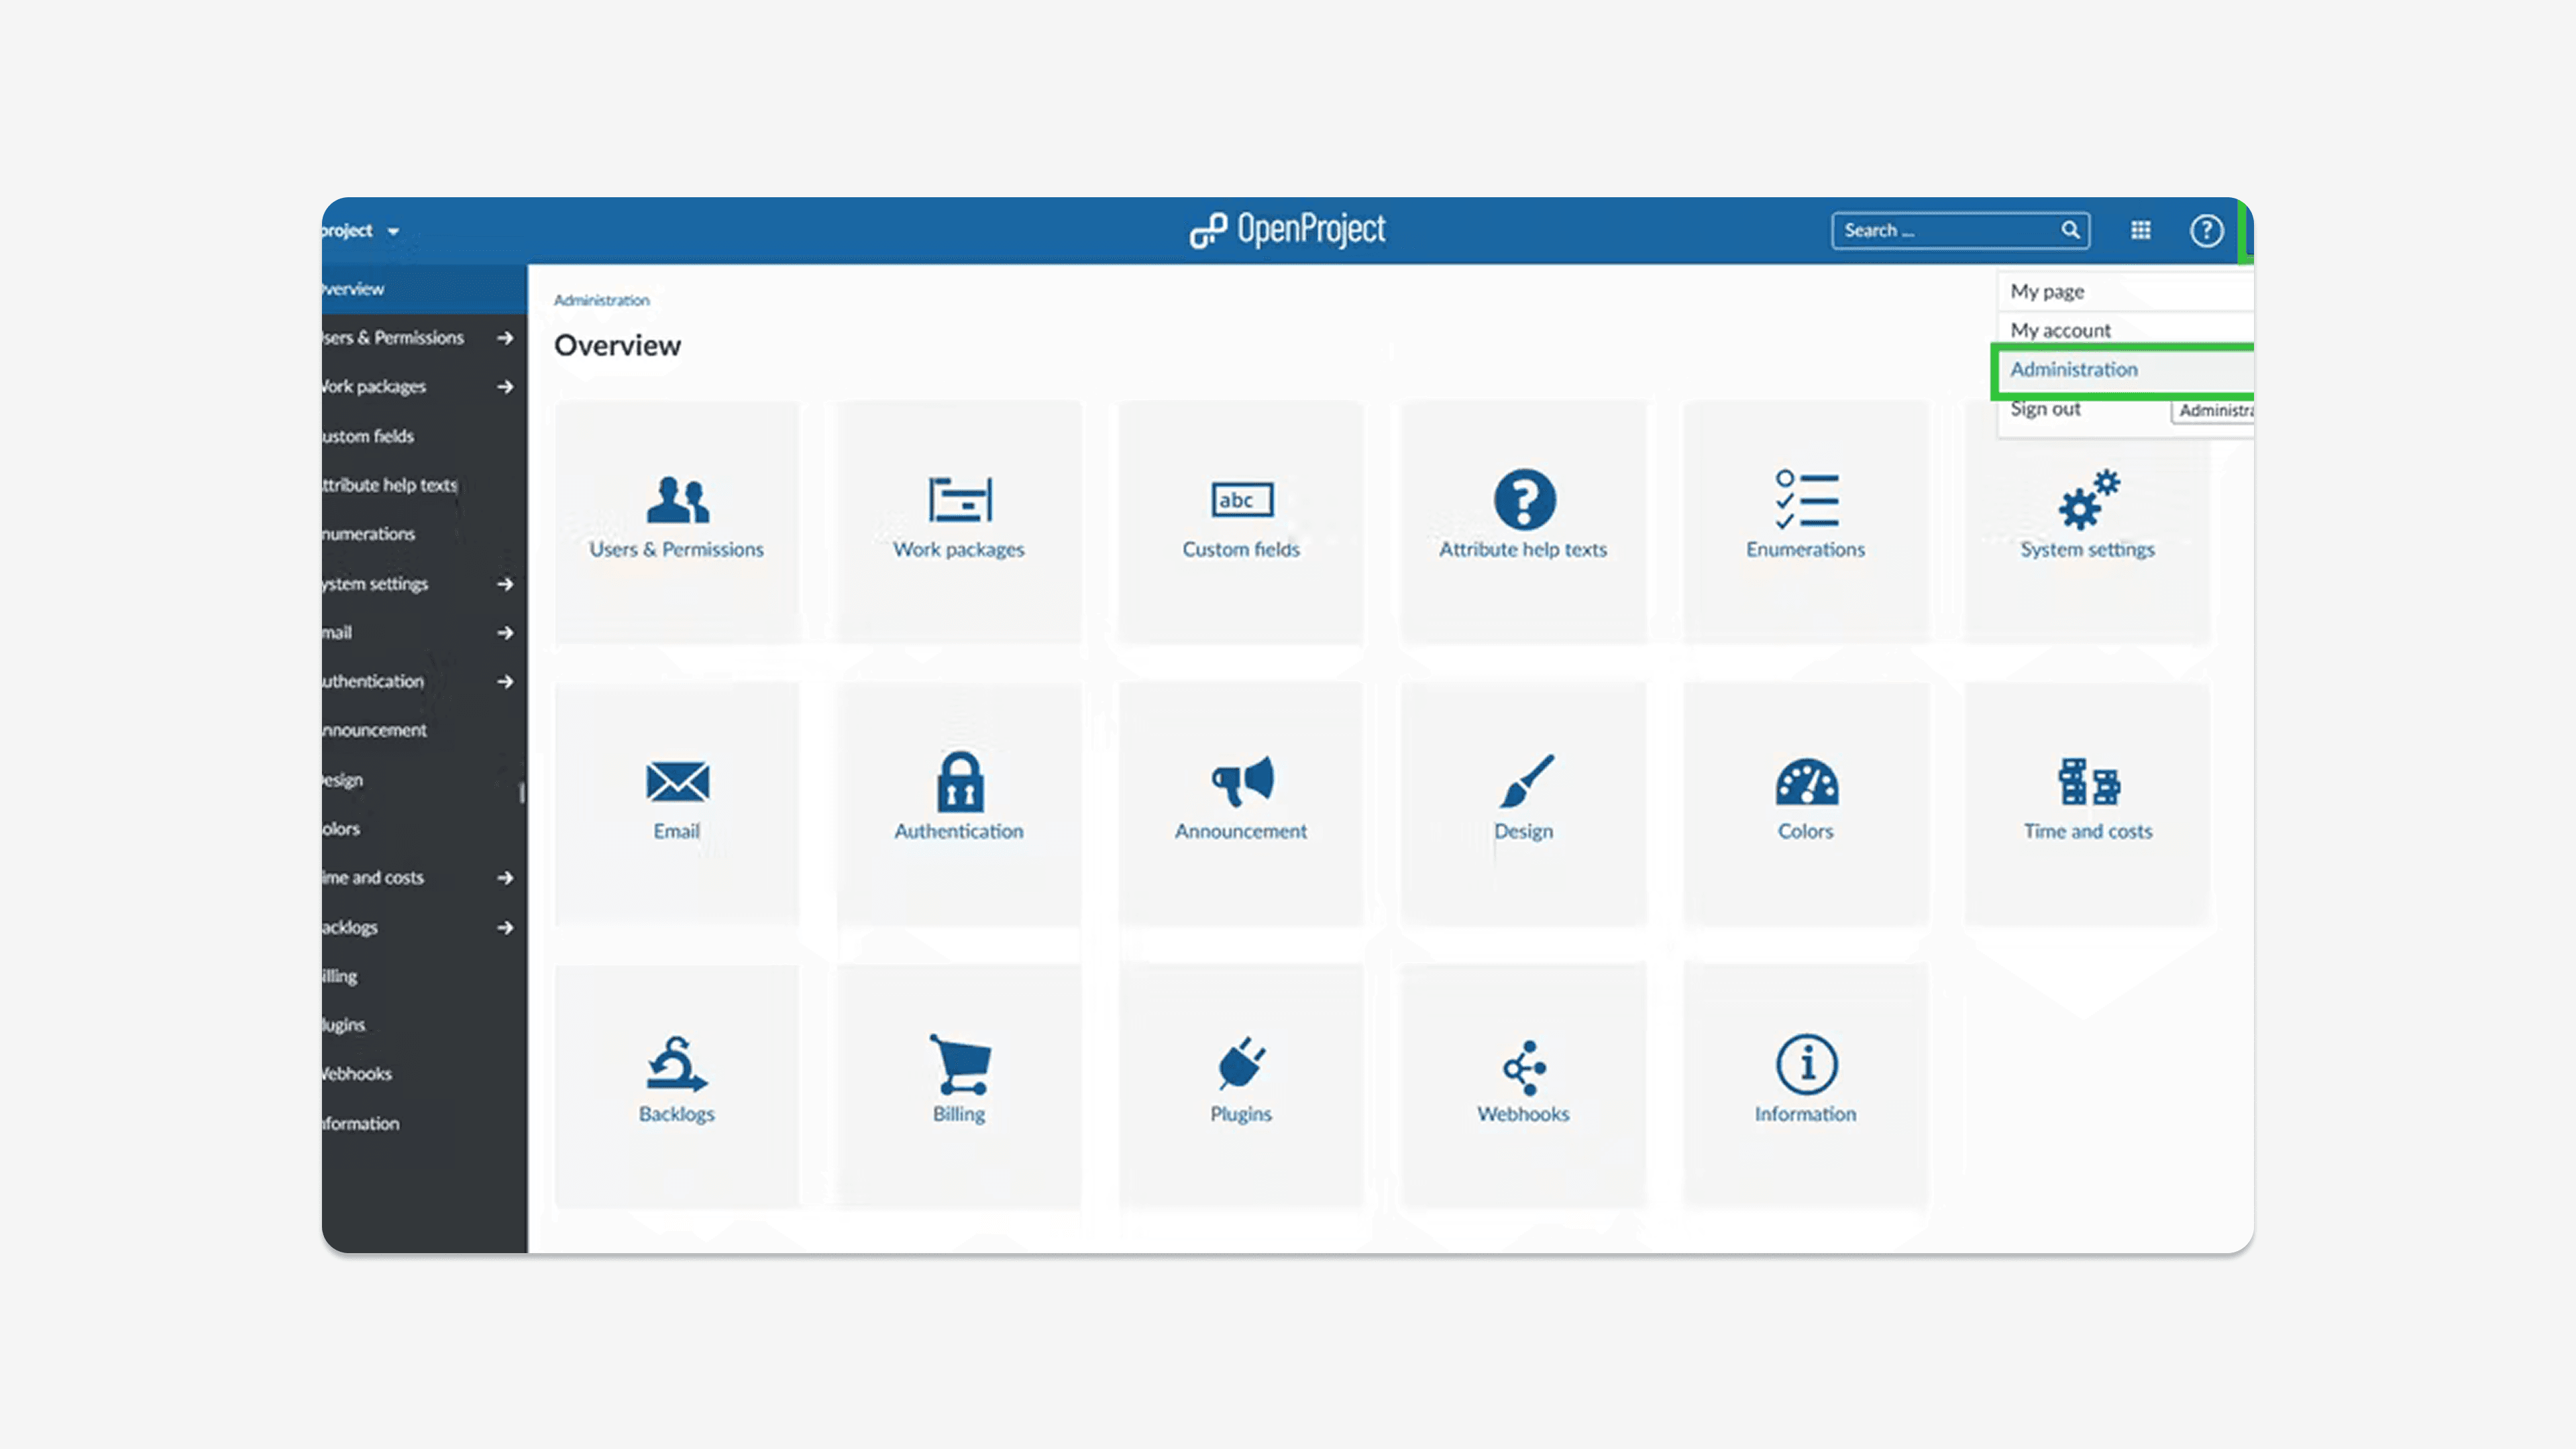The width and height of the screenshot is (2576, 1449).
Task: Open the project selector dropdown
Action: click(361, 230)
